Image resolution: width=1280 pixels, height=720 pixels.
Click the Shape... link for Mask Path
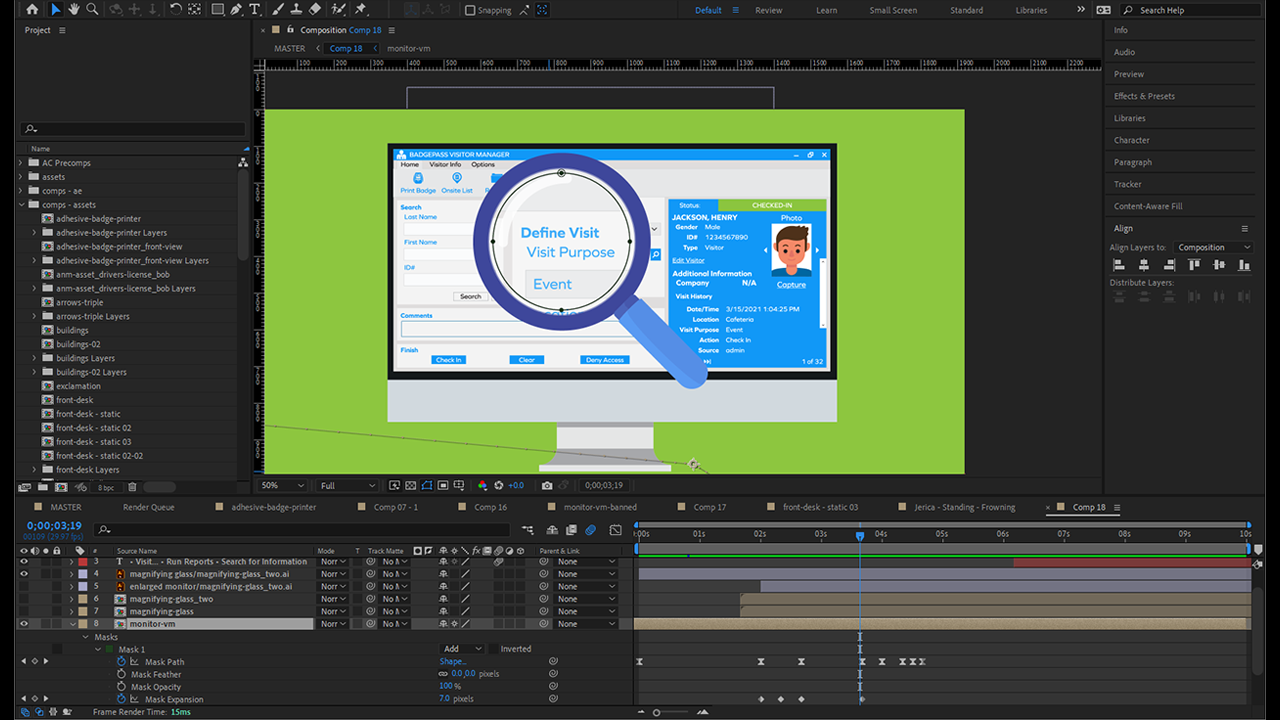(x=452, y=662)
